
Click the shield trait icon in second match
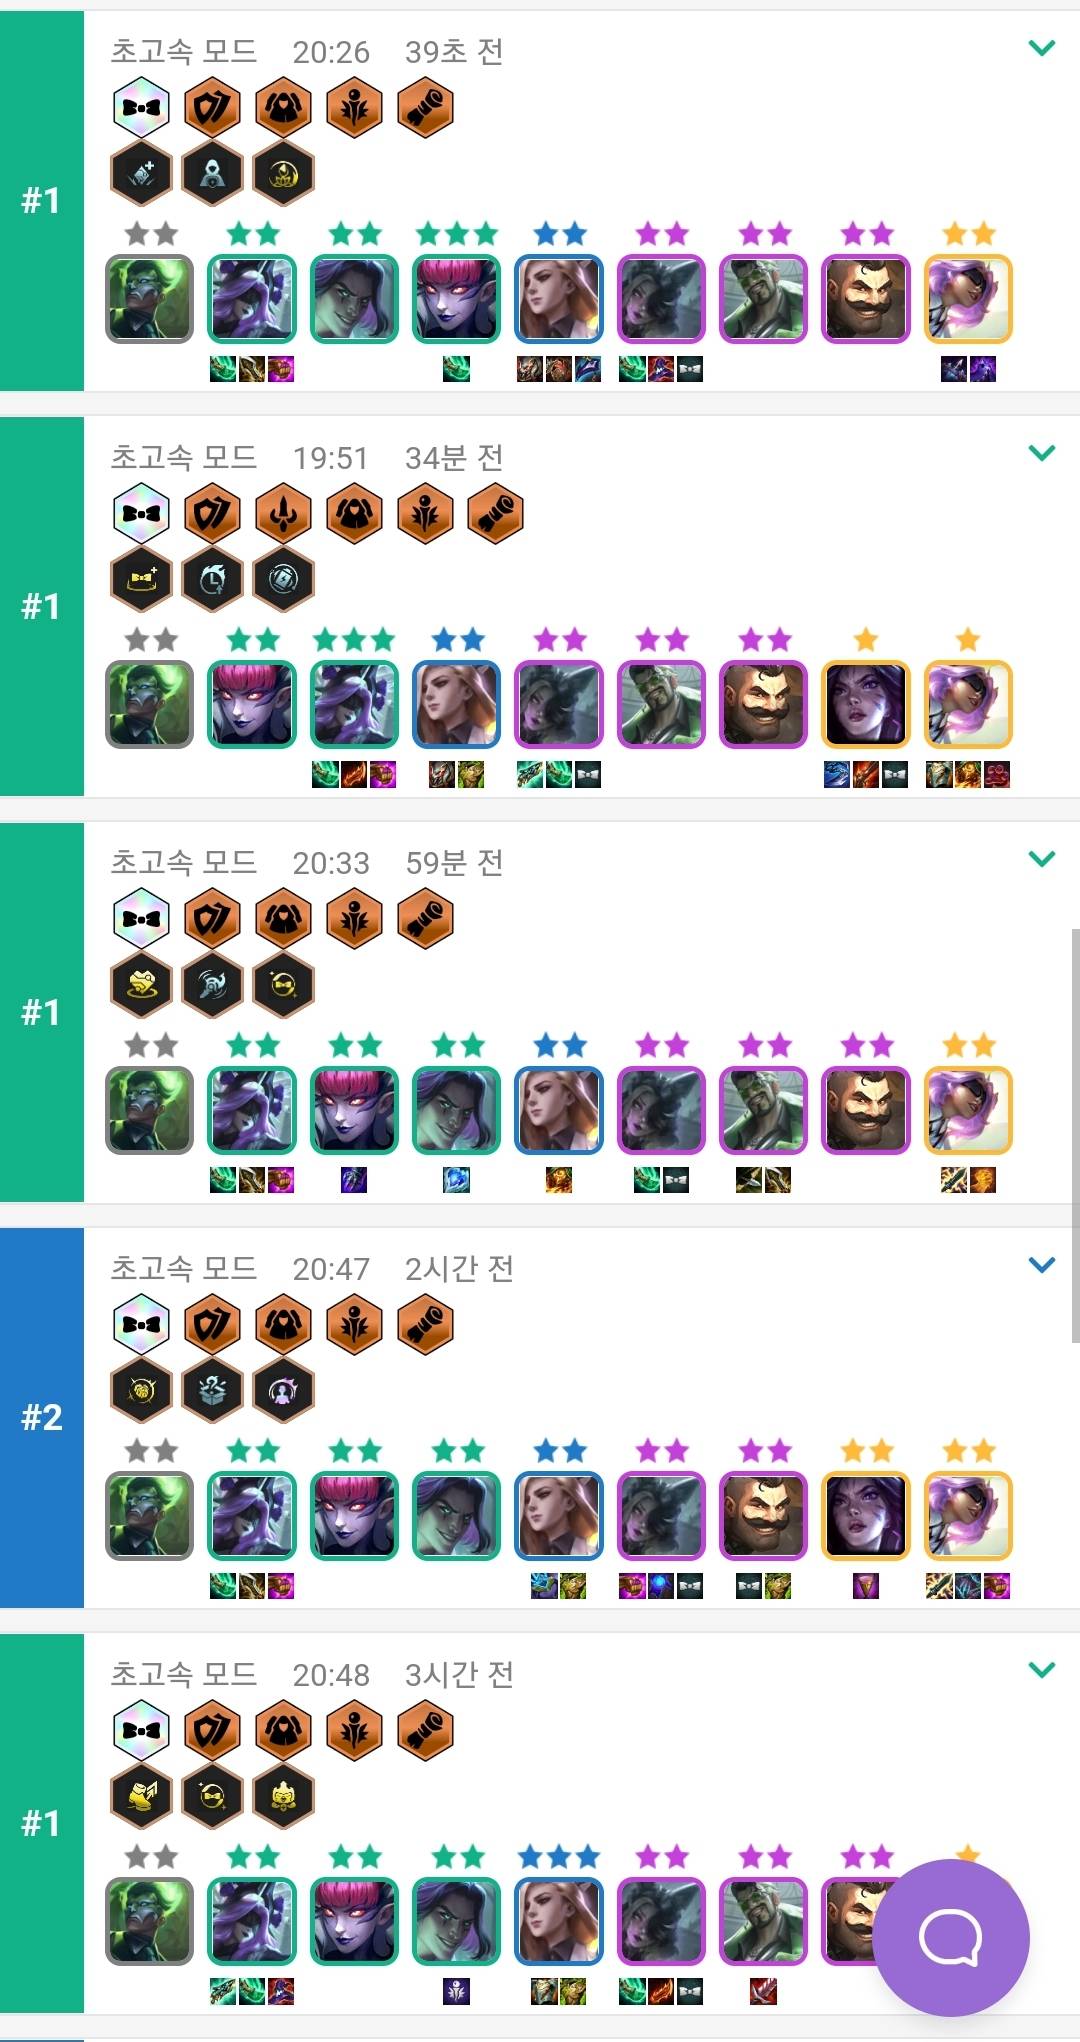(212, 513)
